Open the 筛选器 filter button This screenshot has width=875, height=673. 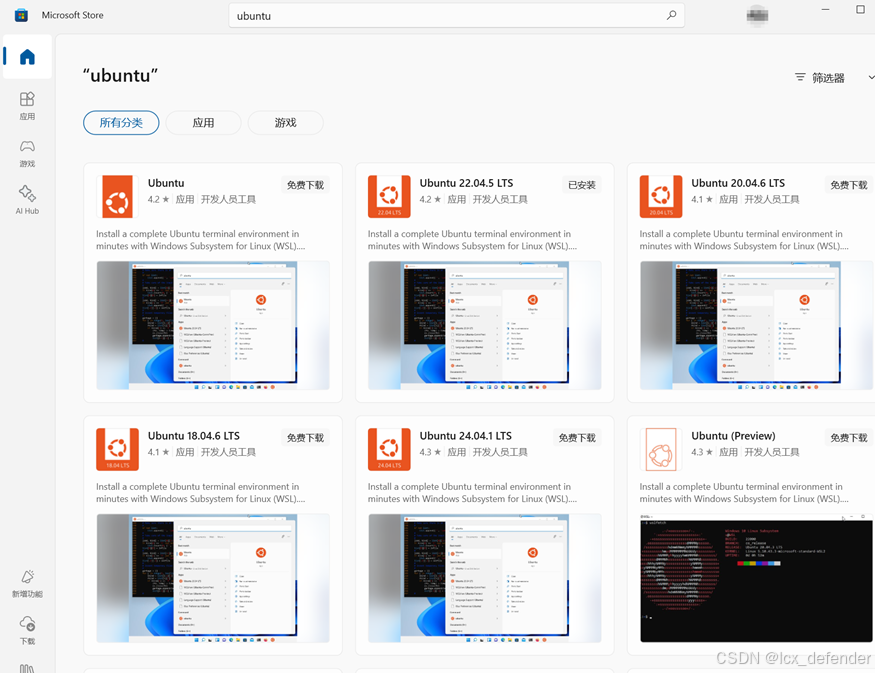828,78
